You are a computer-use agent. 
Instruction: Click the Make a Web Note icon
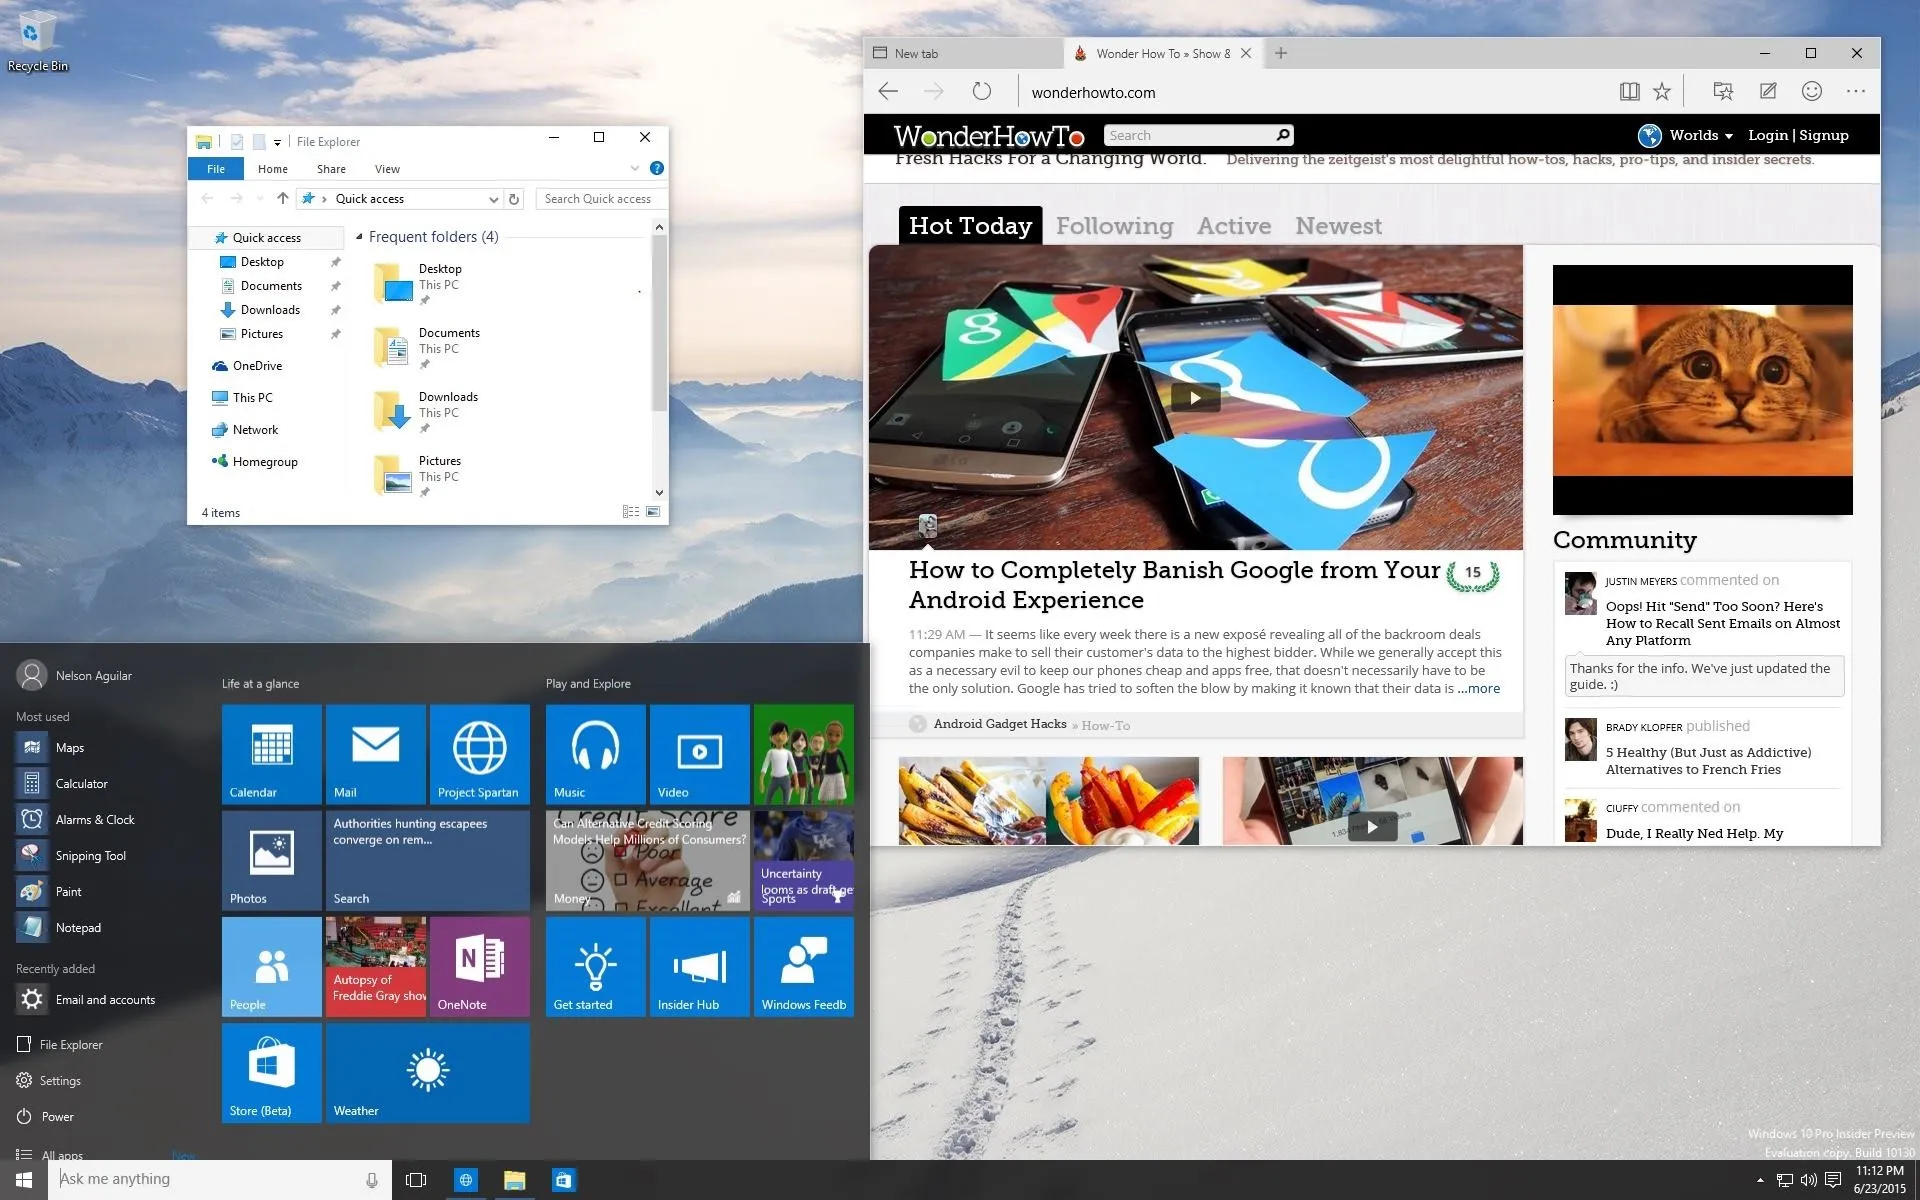point(1768,92)
